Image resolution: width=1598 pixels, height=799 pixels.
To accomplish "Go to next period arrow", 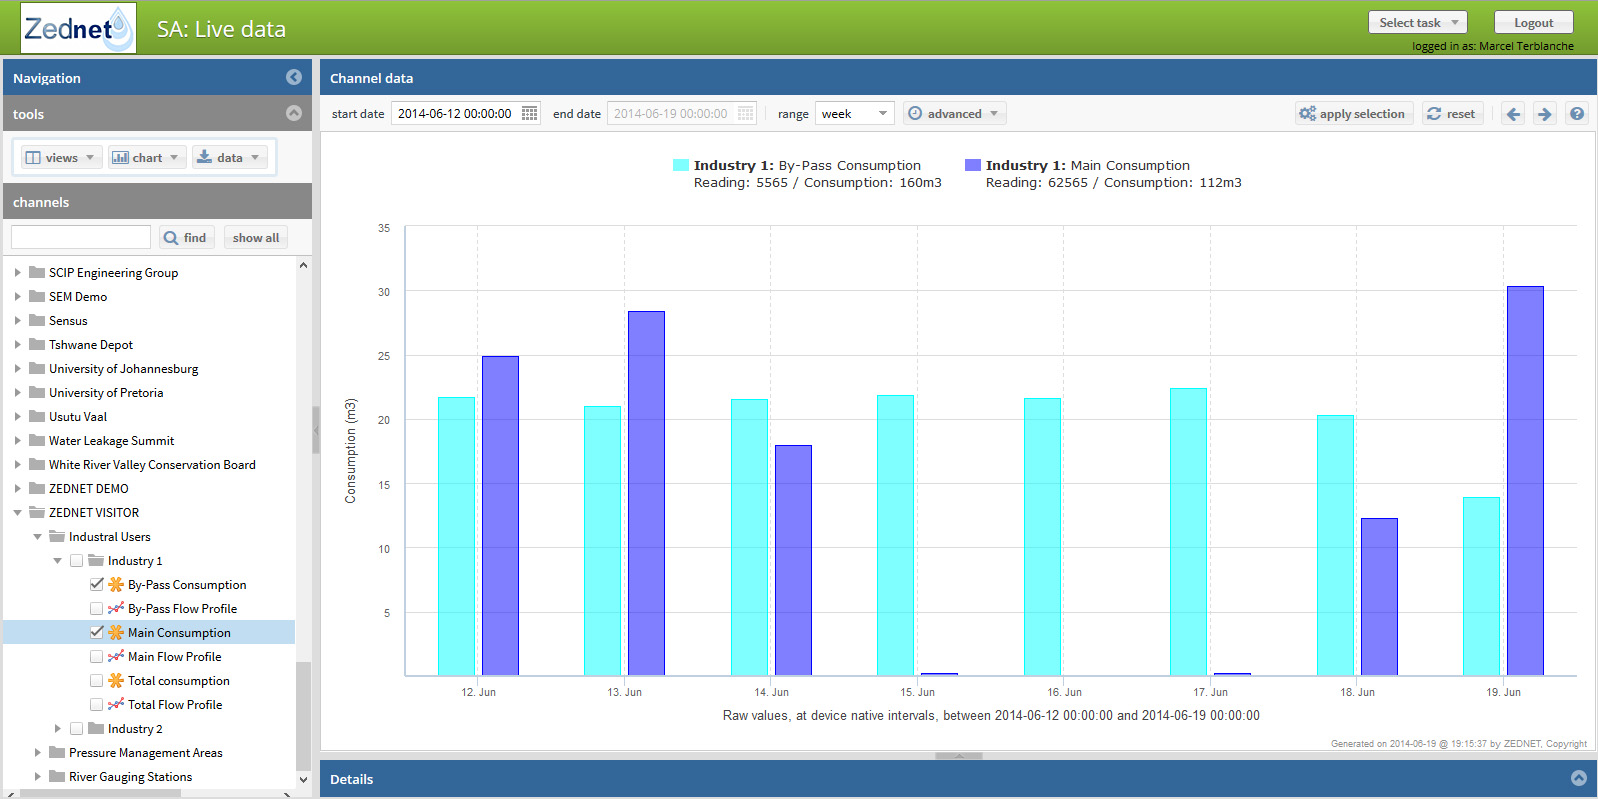I will coord(1544,114).
